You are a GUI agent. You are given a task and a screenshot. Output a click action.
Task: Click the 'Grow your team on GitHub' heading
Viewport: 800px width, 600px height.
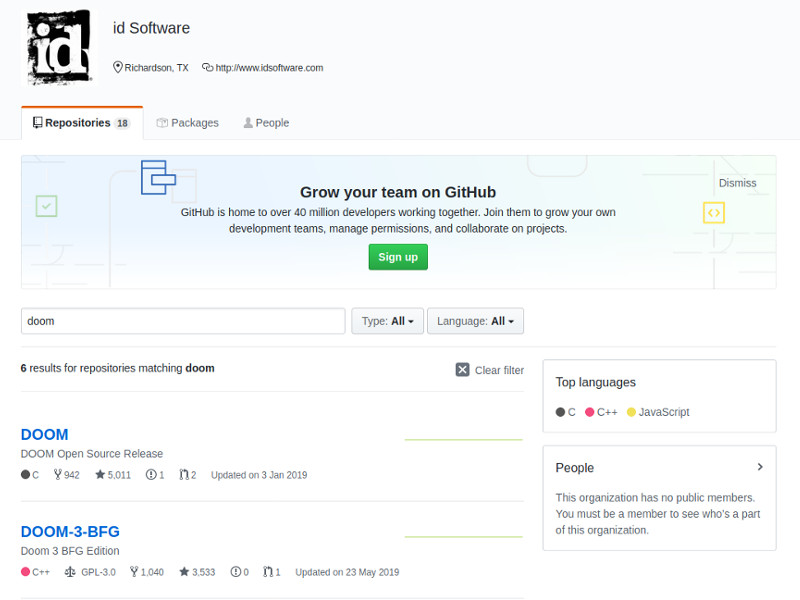click(x=398, y=192)
